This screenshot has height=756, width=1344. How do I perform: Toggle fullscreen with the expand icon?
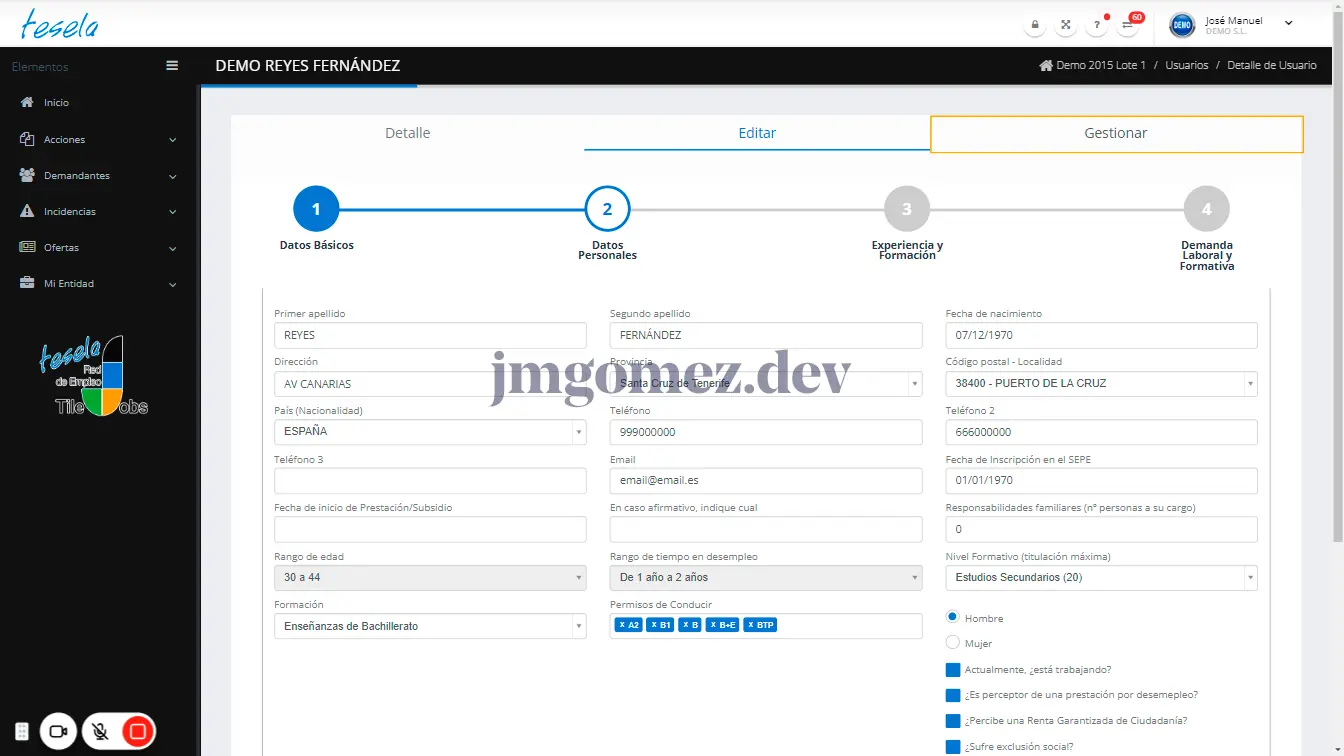tap(1066, 25)
